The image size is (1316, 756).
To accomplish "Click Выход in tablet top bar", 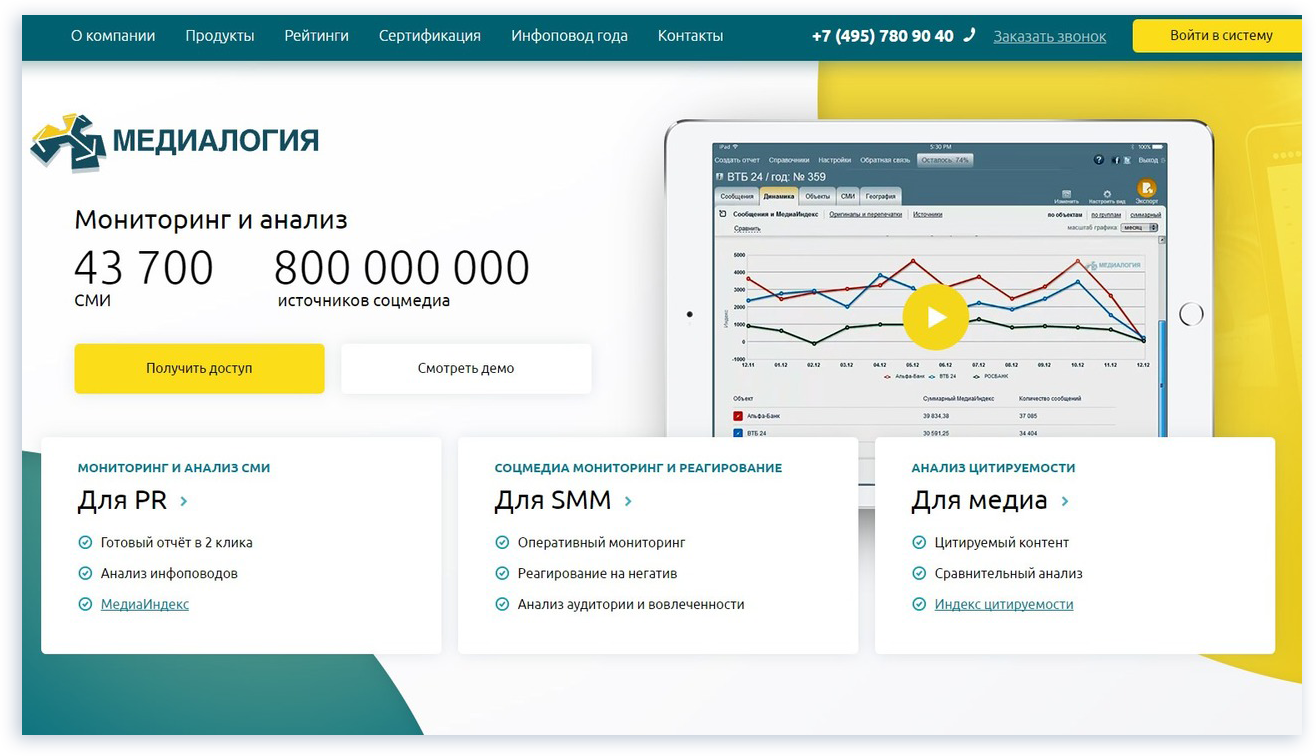I will [x=1148, y=160].
